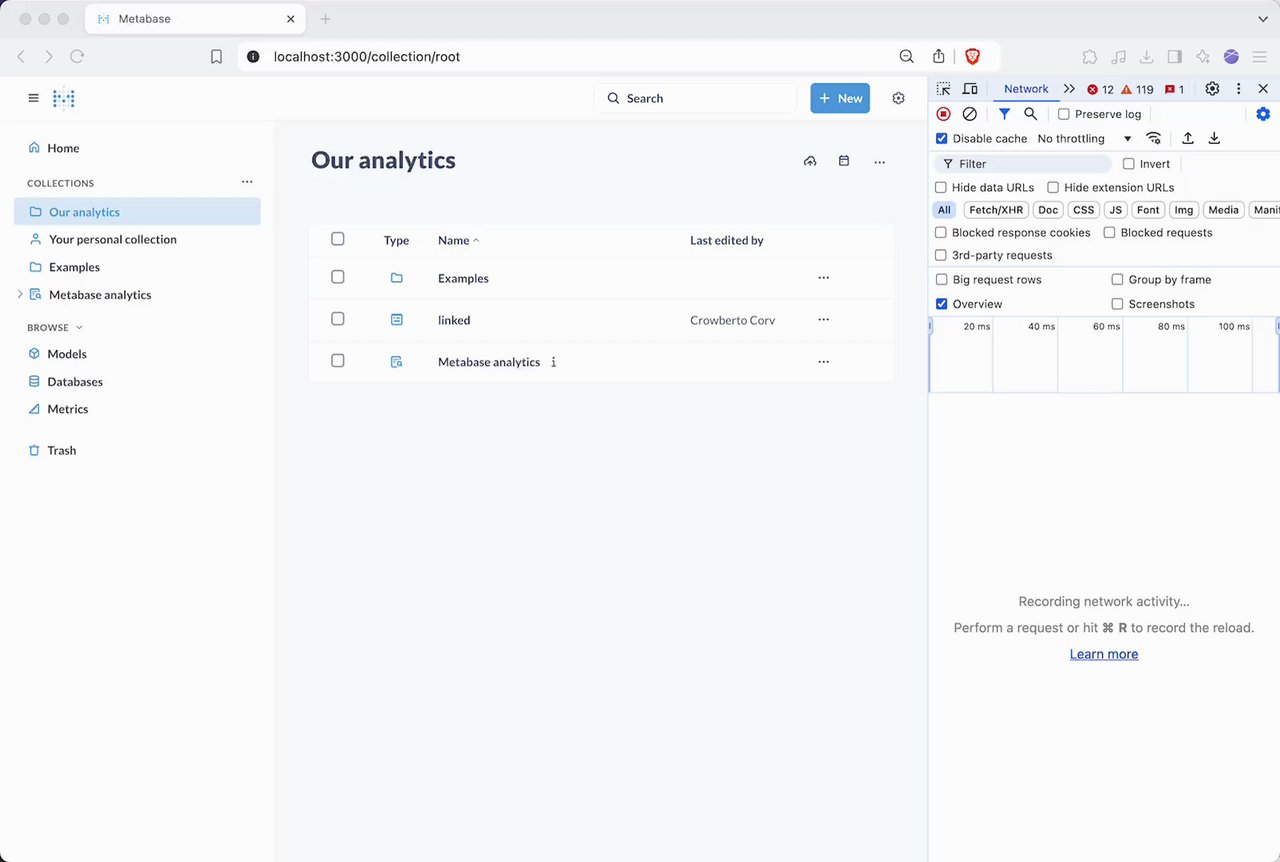The image size is (1280, 862).
Task: Click the Metabase analytics info icon
Action: tap(554, 362)
